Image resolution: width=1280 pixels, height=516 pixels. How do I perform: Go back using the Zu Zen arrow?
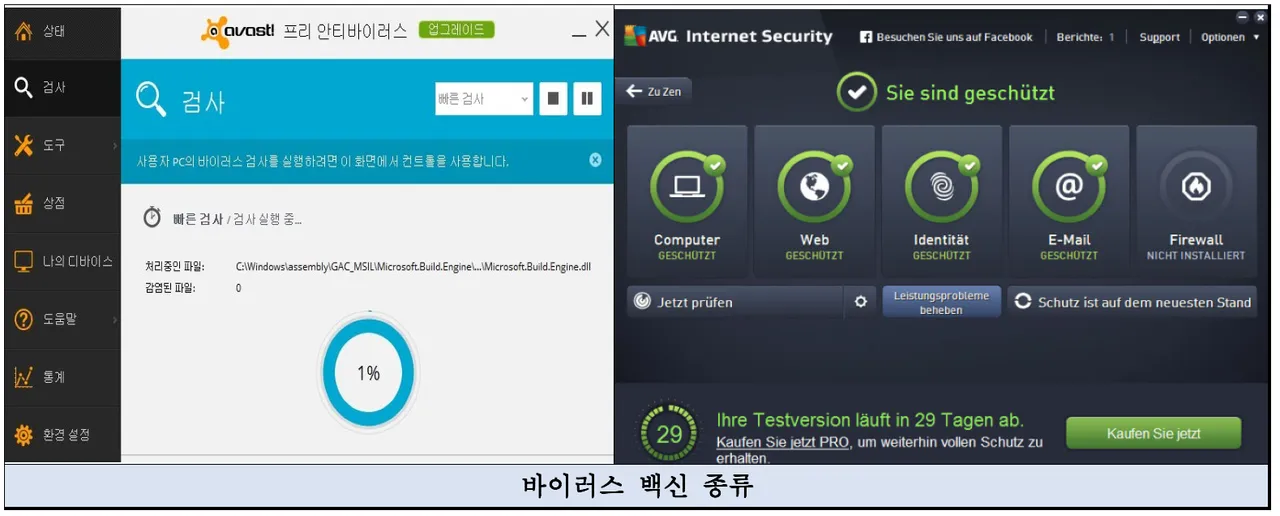(x=653, y=91)
